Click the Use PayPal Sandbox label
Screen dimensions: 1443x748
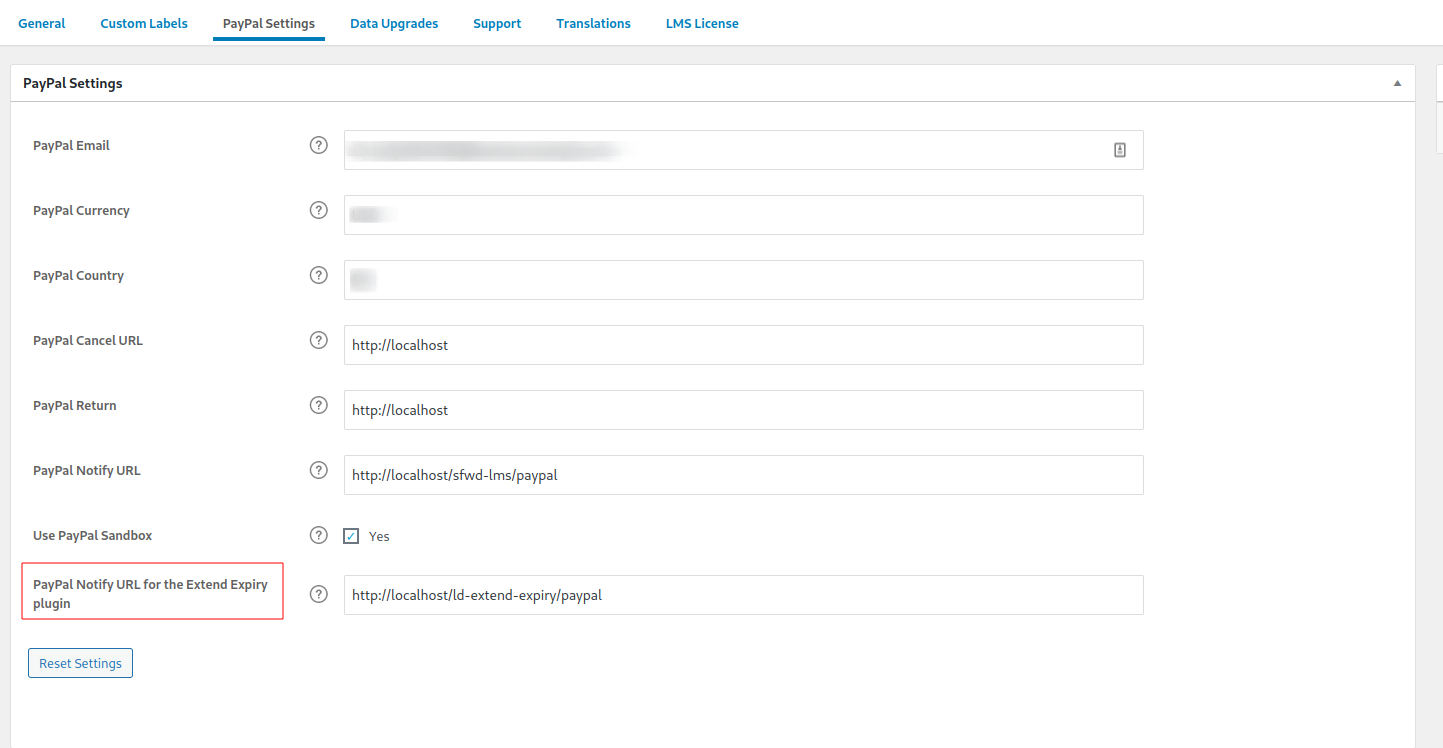92,535
